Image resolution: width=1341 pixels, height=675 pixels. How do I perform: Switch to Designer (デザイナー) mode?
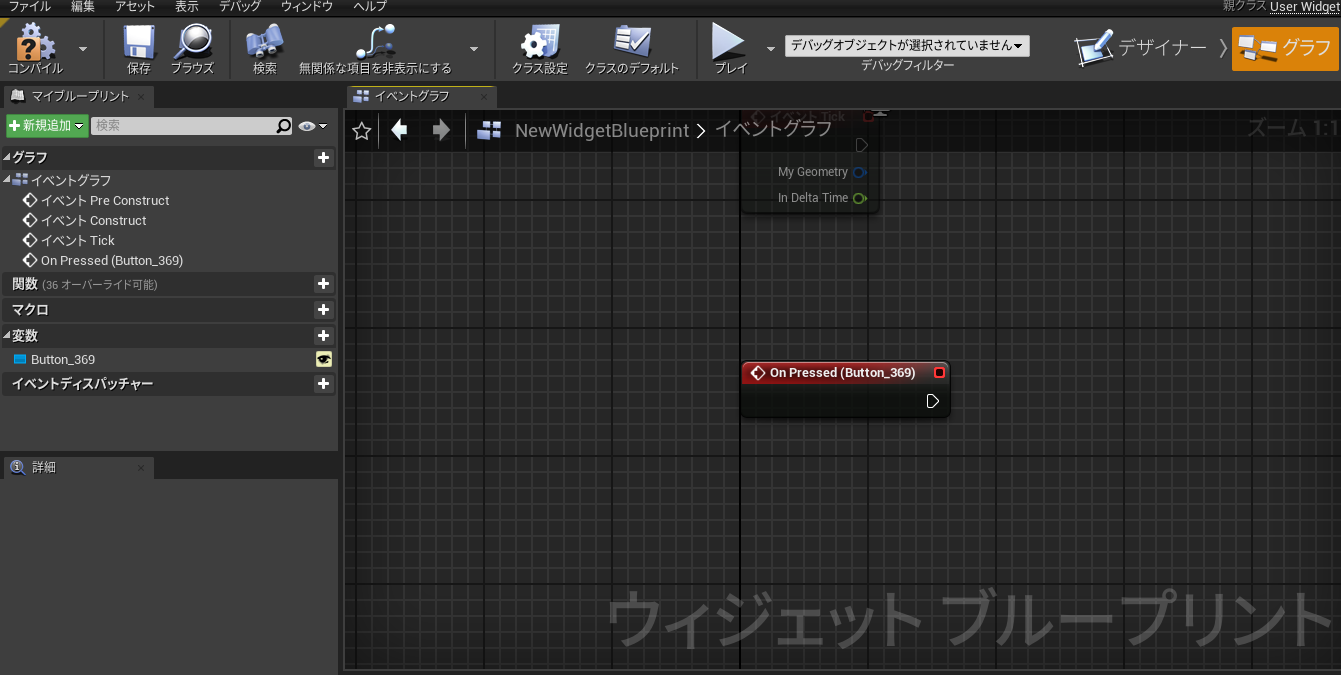tap(1141, 47)
